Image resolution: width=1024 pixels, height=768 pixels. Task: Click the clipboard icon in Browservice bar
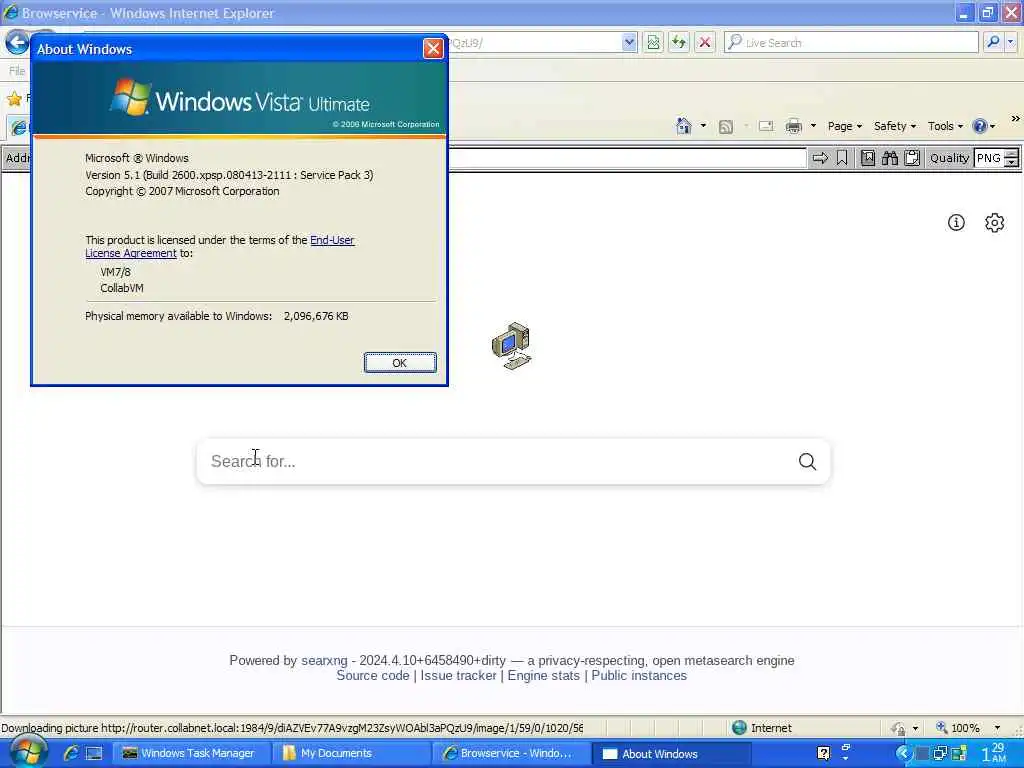[912, 158]
